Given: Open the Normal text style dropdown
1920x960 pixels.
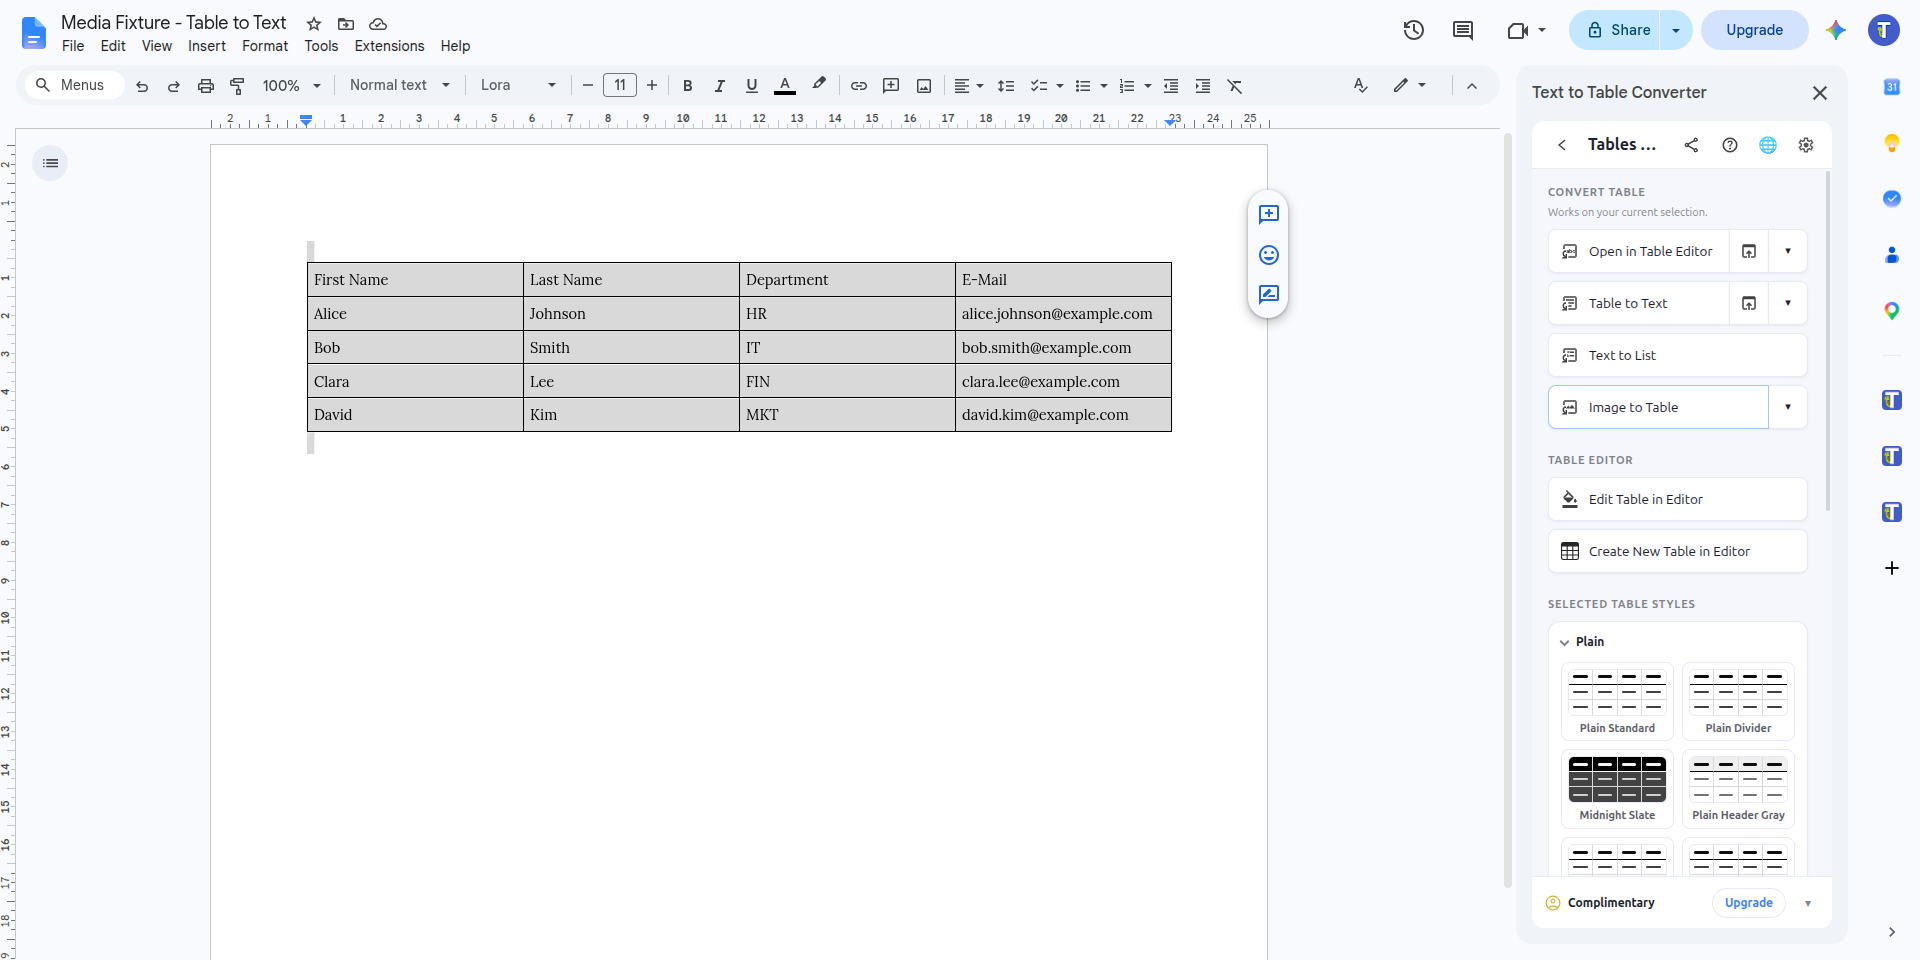Looking at the screenshot, I should pos(400,85).
